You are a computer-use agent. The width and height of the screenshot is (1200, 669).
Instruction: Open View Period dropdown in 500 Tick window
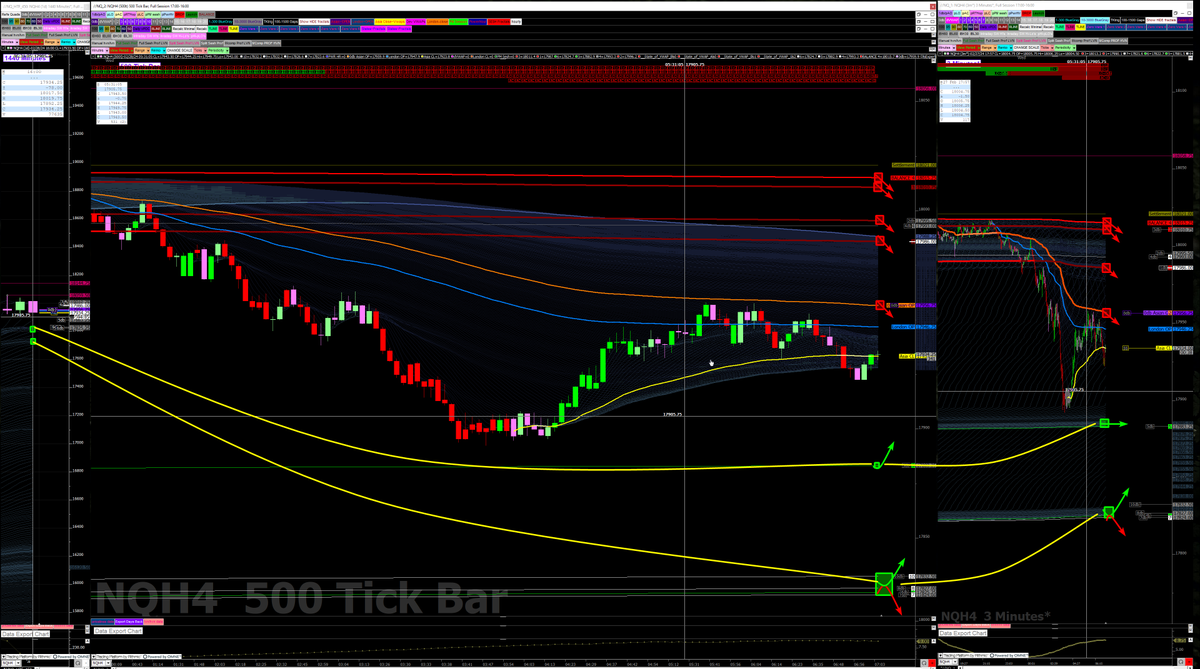point(121,51)
